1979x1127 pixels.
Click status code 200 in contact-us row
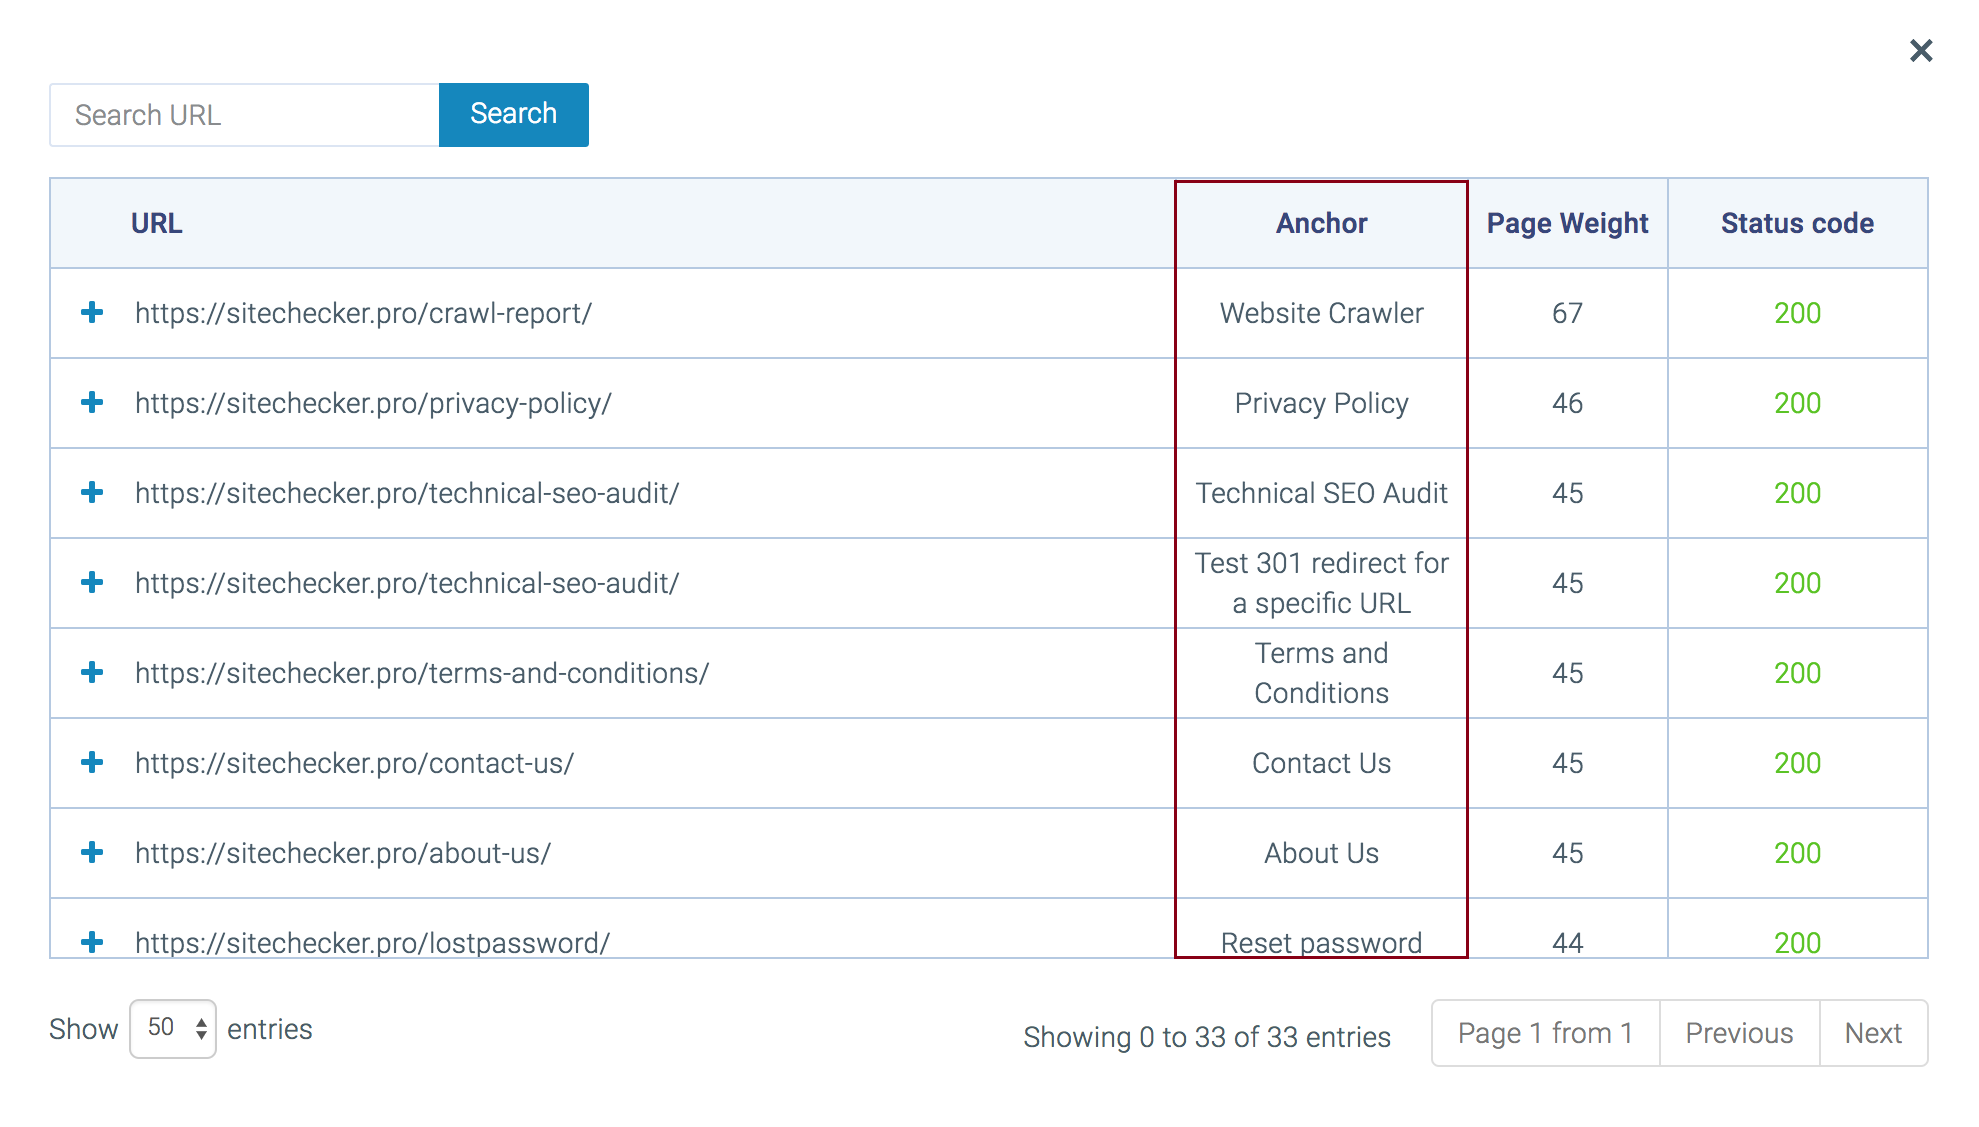[1797, 763]
